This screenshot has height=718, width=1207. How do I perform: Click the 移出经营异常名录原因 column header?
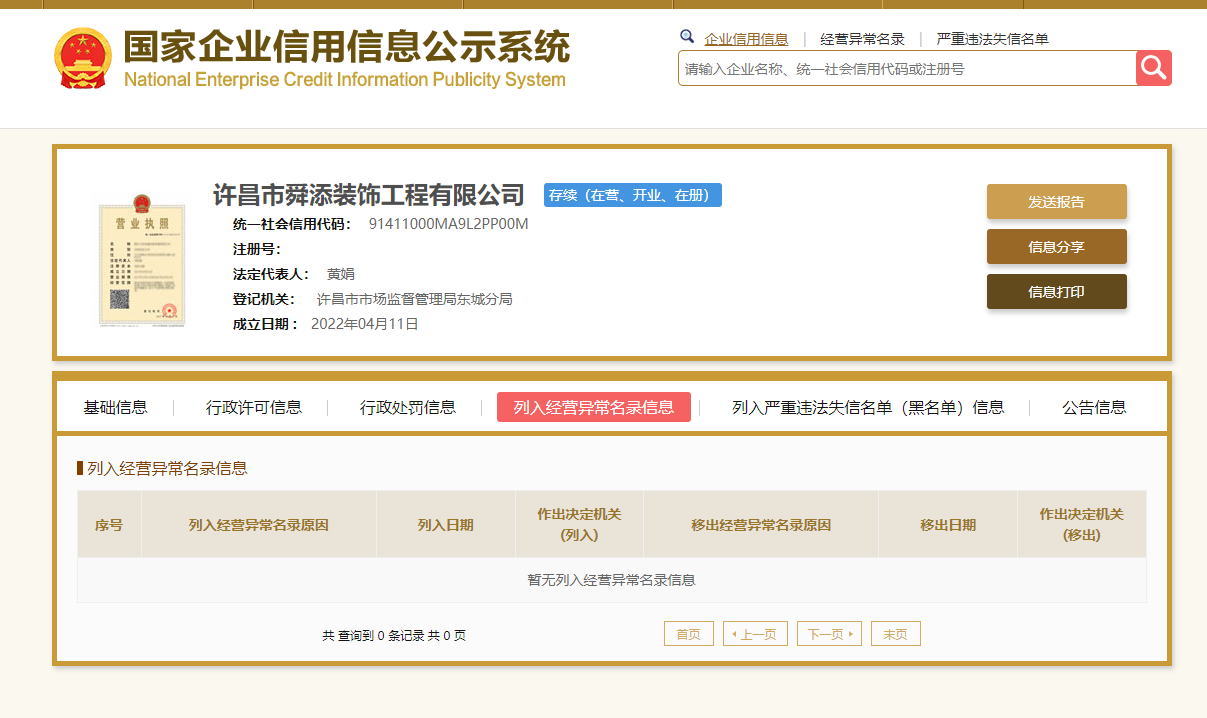[x=761, y=524]
